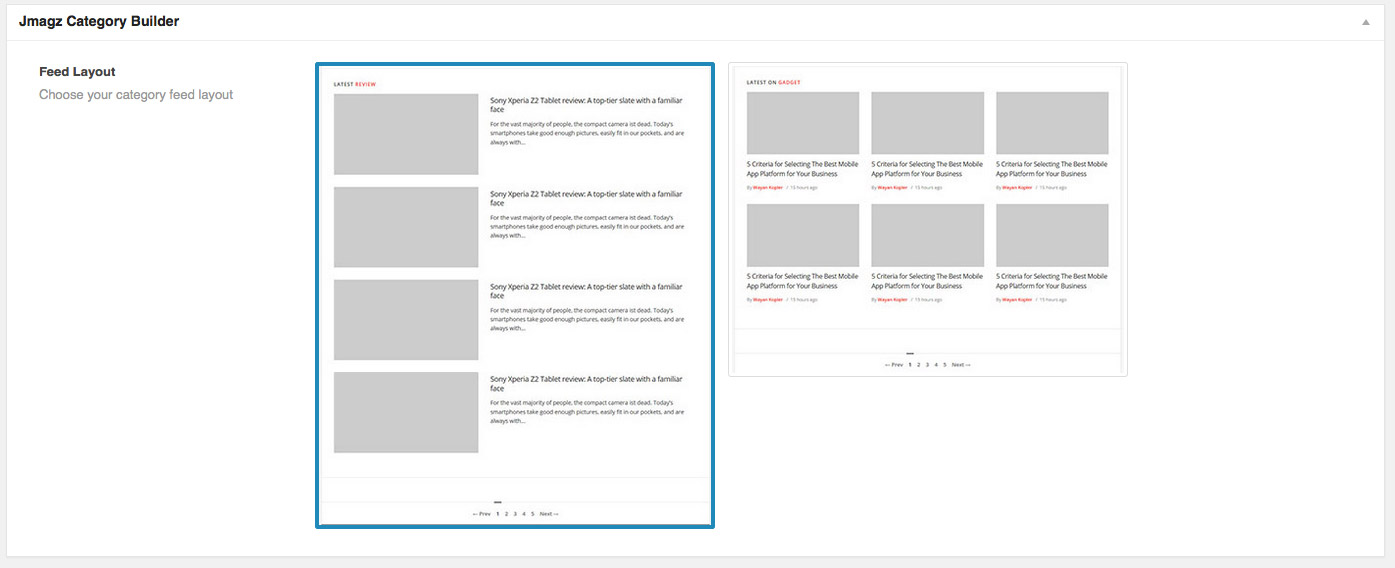This screenshot has width=1395, height=568.
Task: Click the Jmagz Category Builder panel title
Action: click(x=99, y=21)
